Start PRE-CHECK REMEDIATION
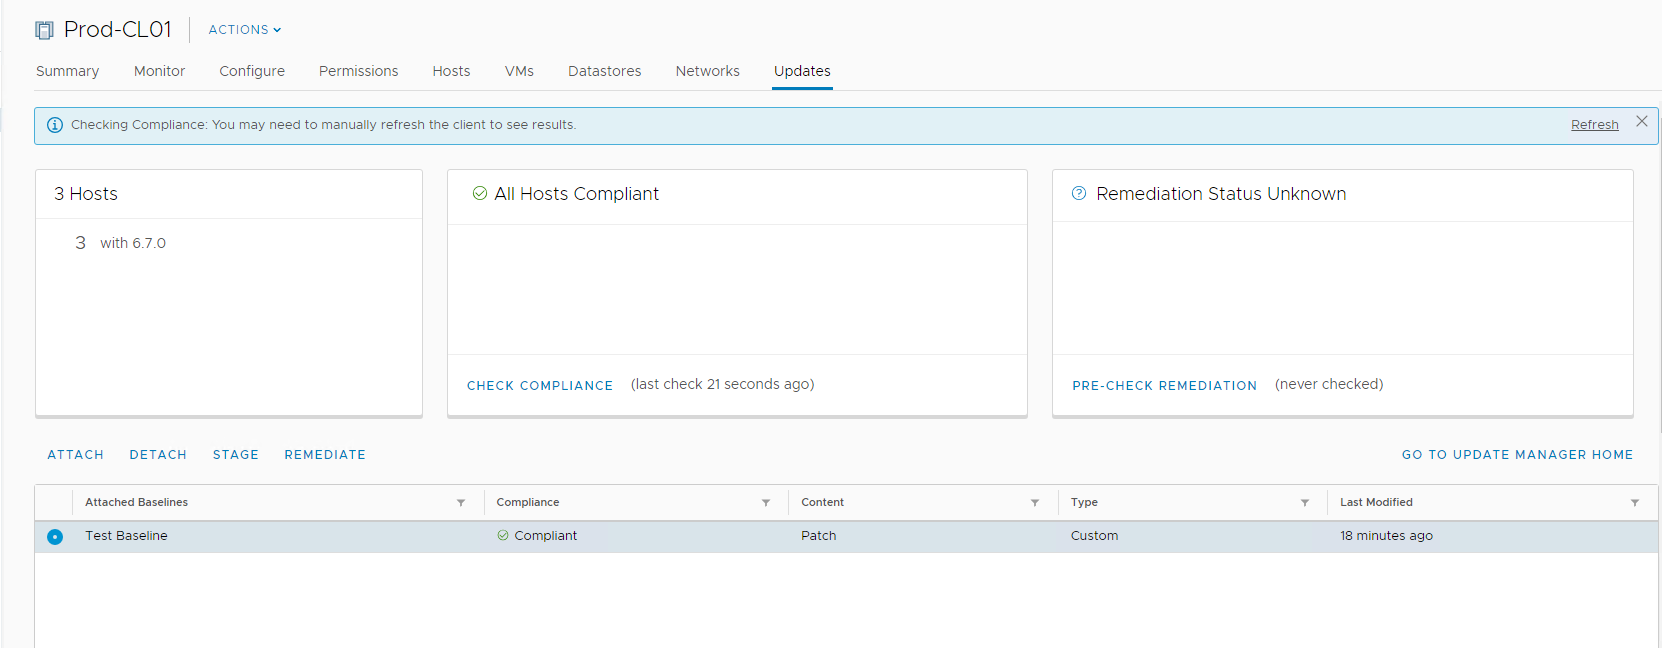 pyautogui.click(x=1164, y=385)
